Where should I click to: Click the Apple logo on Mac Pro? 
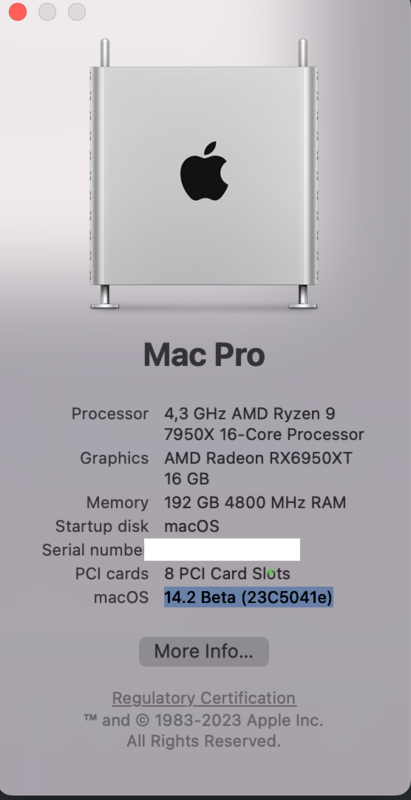coord(204,171)
